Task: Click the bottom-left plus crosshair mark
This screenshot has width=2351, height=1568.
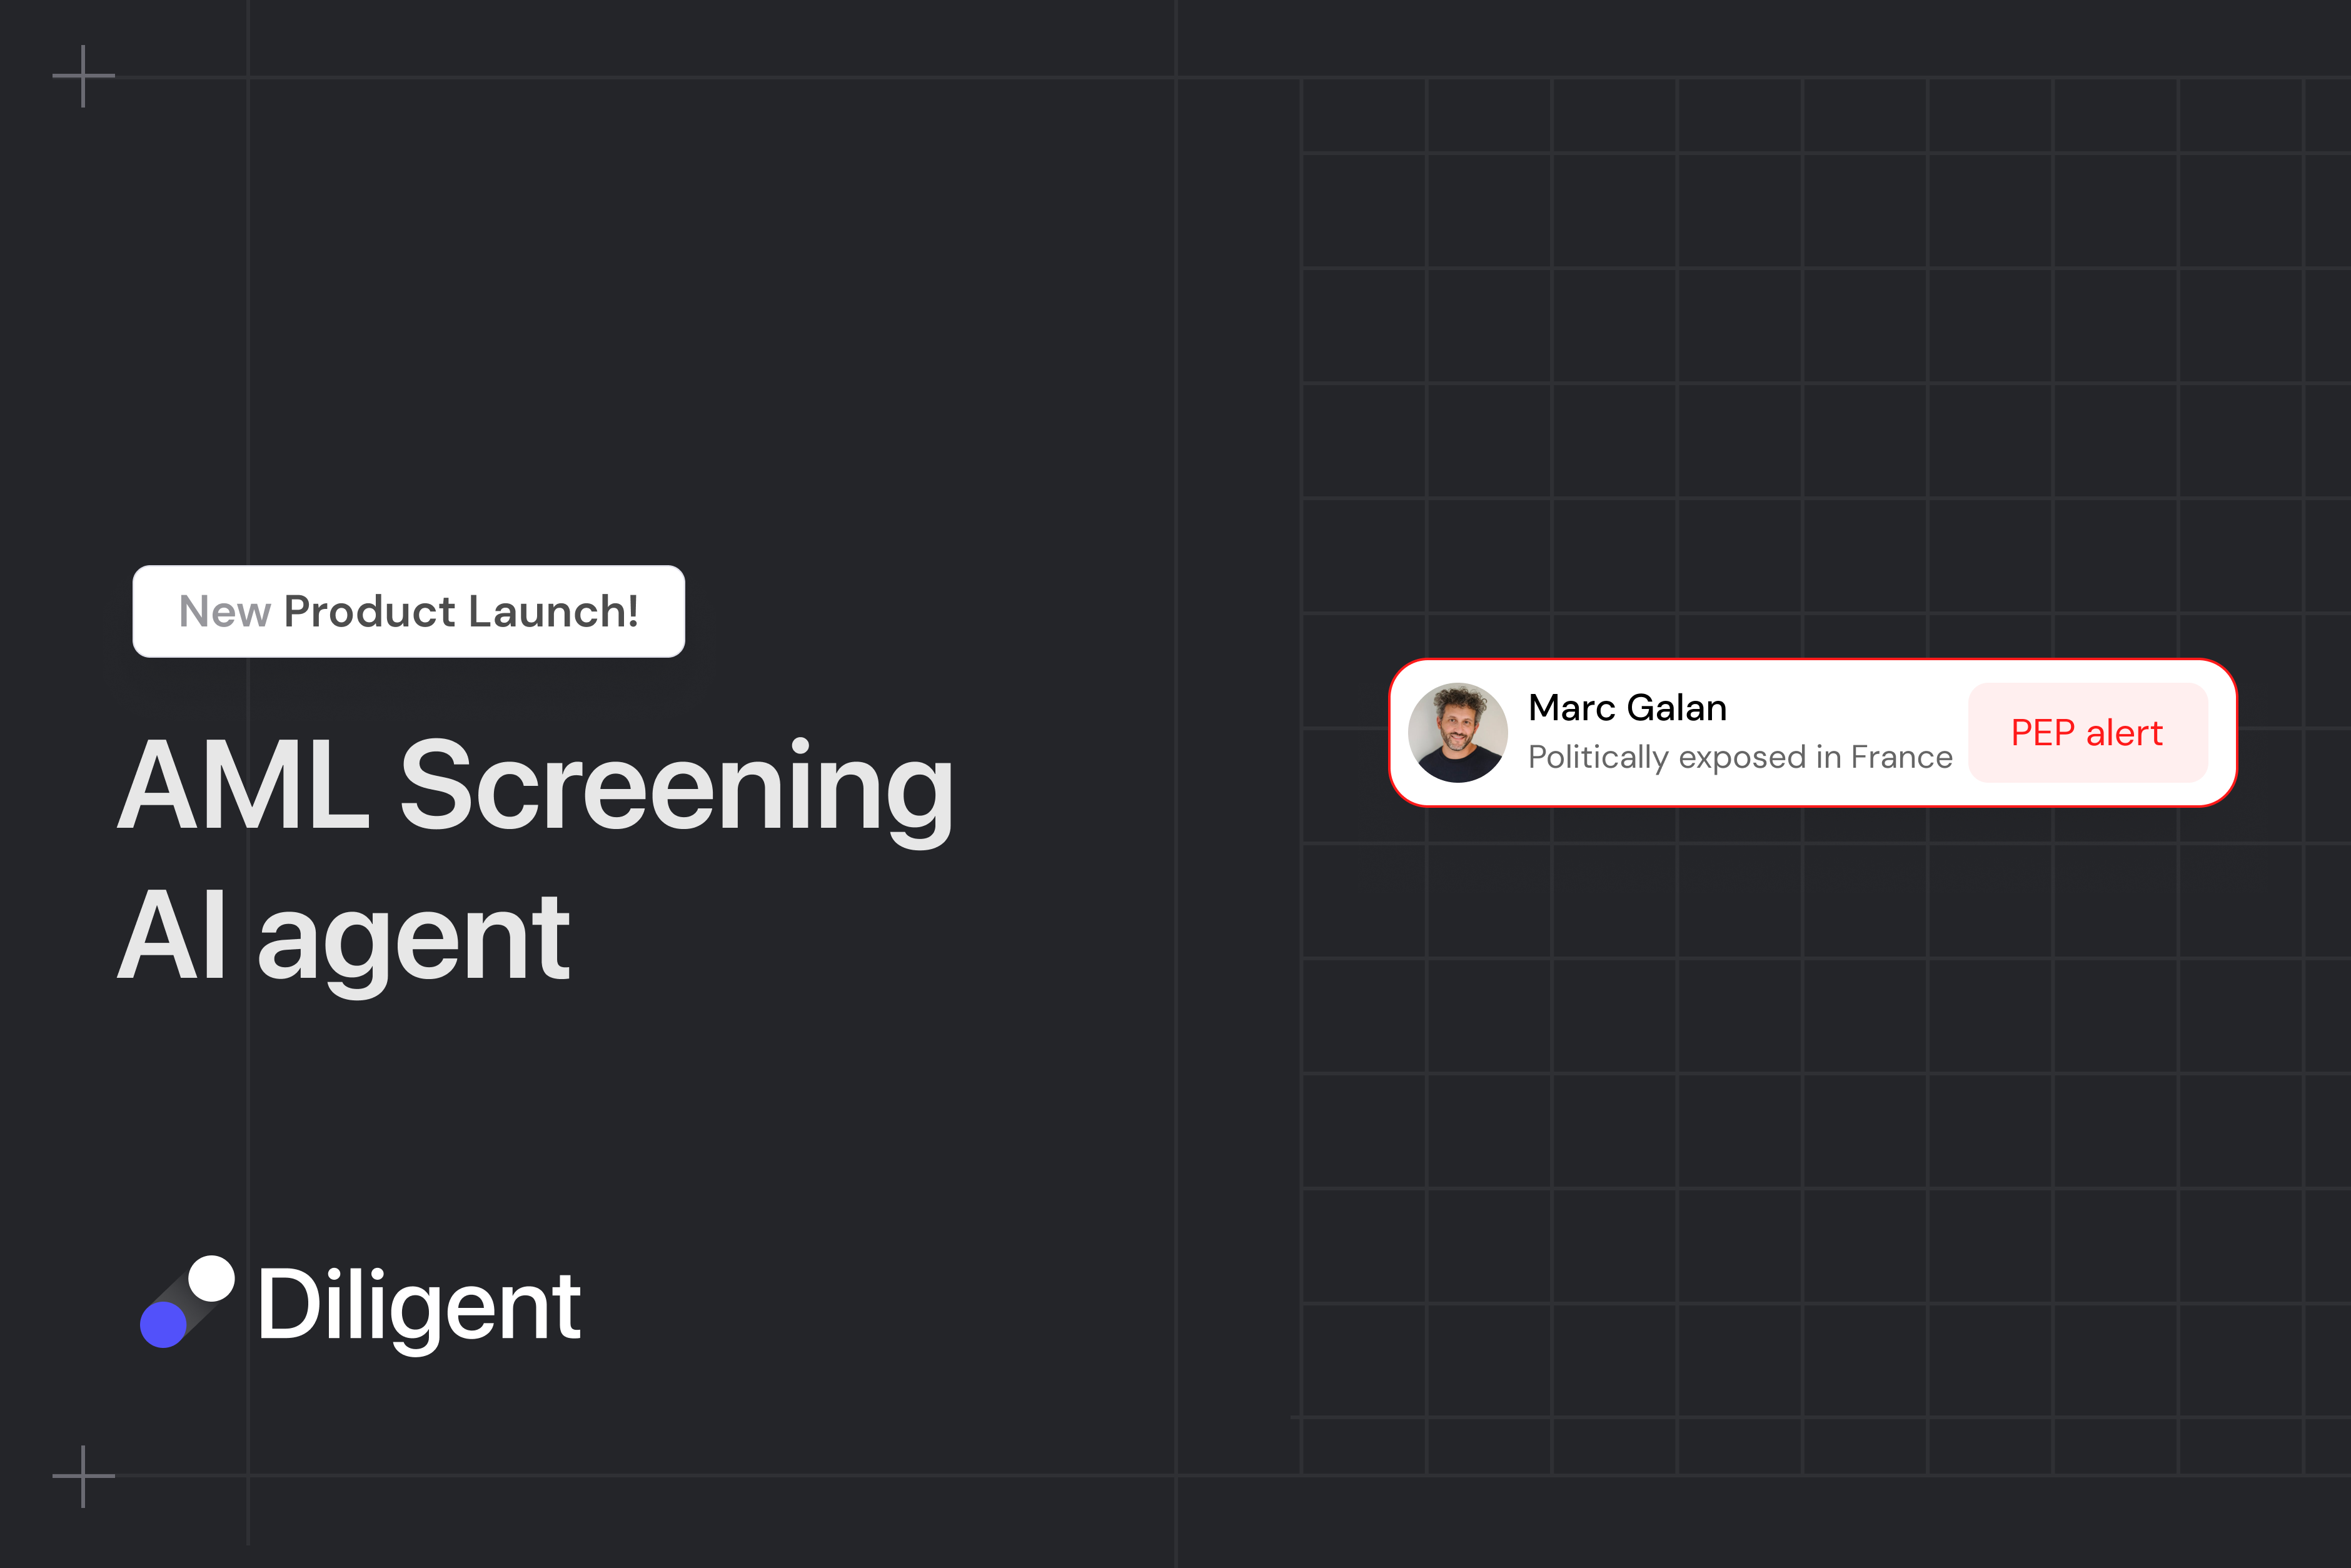Action: 83,1475
